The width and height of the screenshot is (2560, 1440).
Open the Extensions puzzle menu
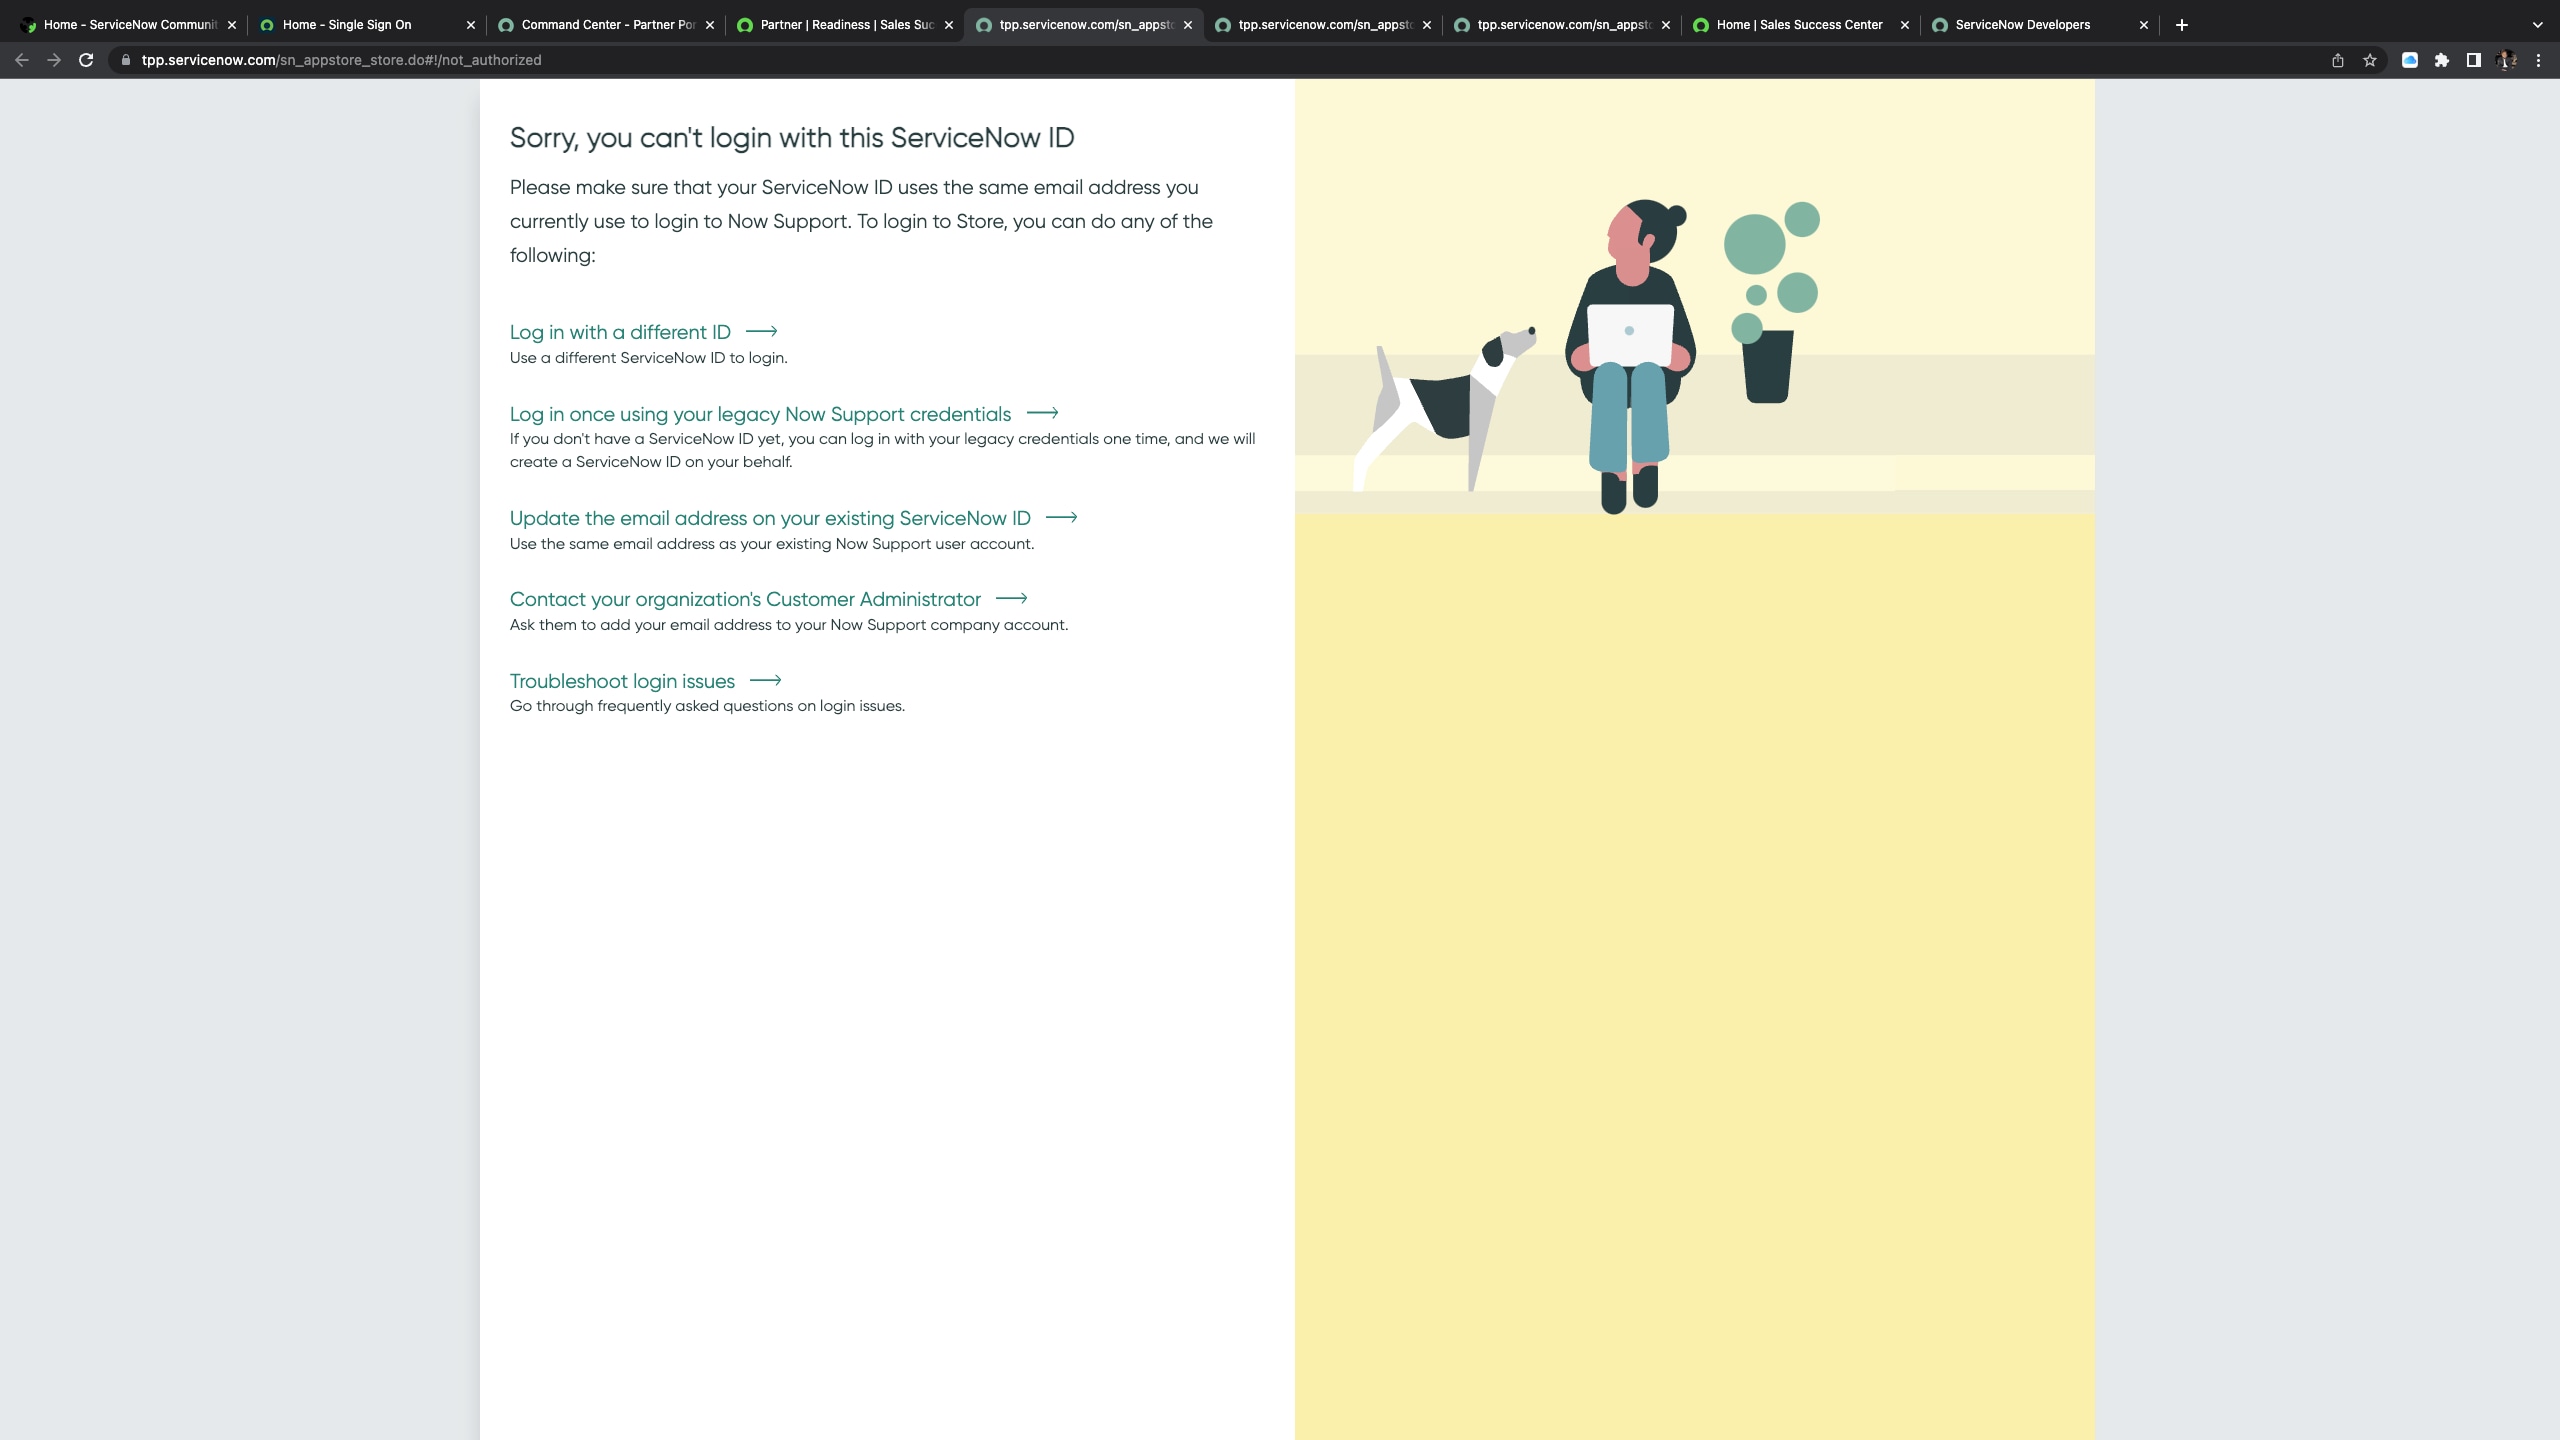click(2442, 60)
